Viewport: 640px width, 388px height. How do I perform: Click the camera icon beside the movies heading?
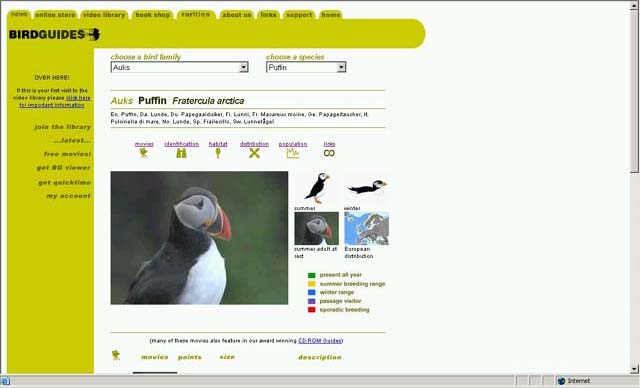tap(116, 355)
